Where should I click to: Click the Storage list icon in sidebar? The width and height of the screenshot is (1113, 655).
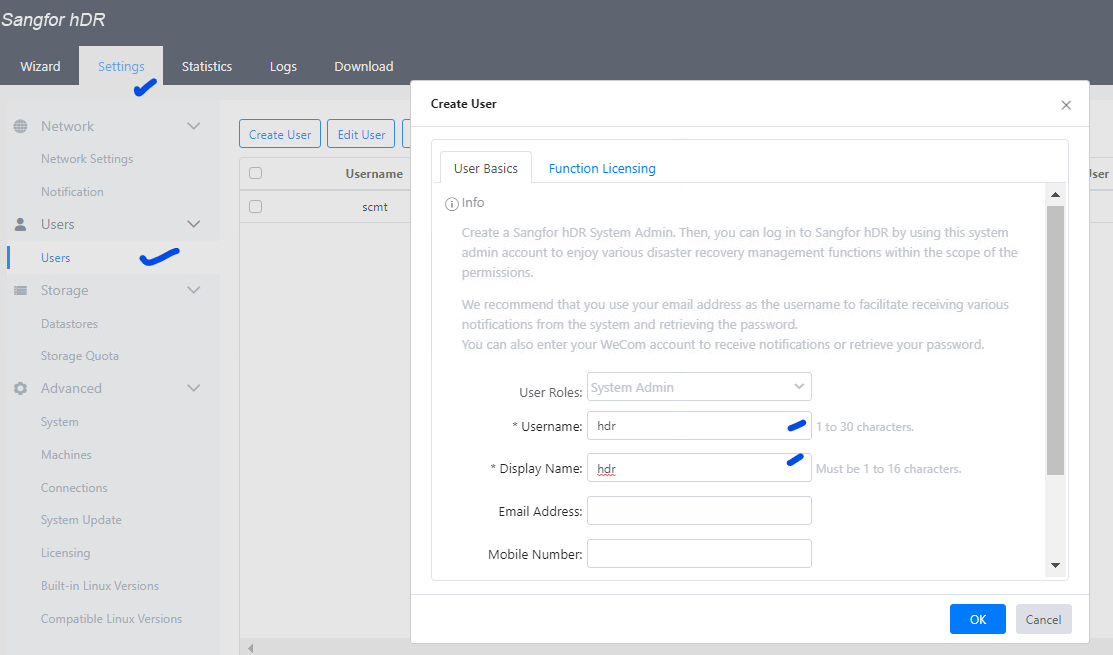[22, 290]
